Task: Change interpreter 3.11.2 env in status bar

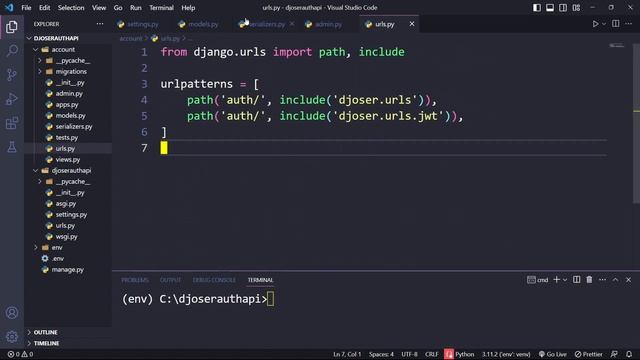Action: pos(506,354)
